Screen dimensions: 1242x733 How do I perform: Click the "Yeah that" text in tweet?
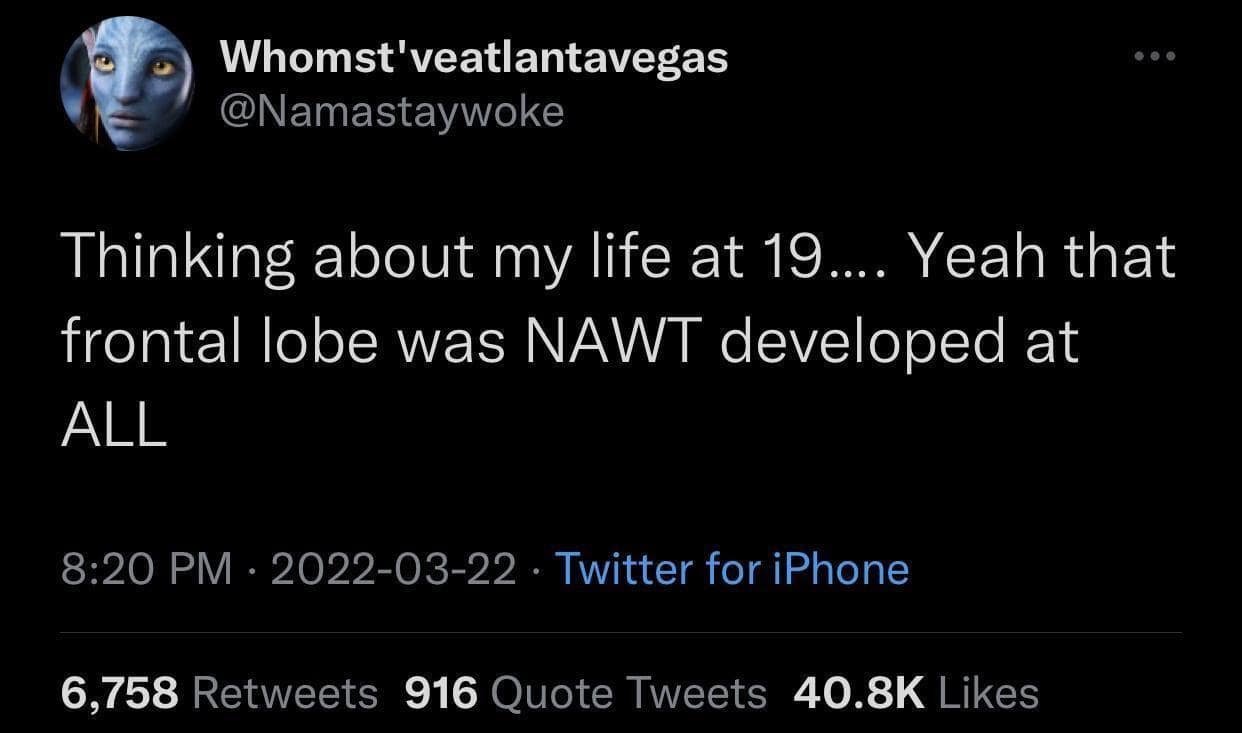click(x=1044, y=257)
